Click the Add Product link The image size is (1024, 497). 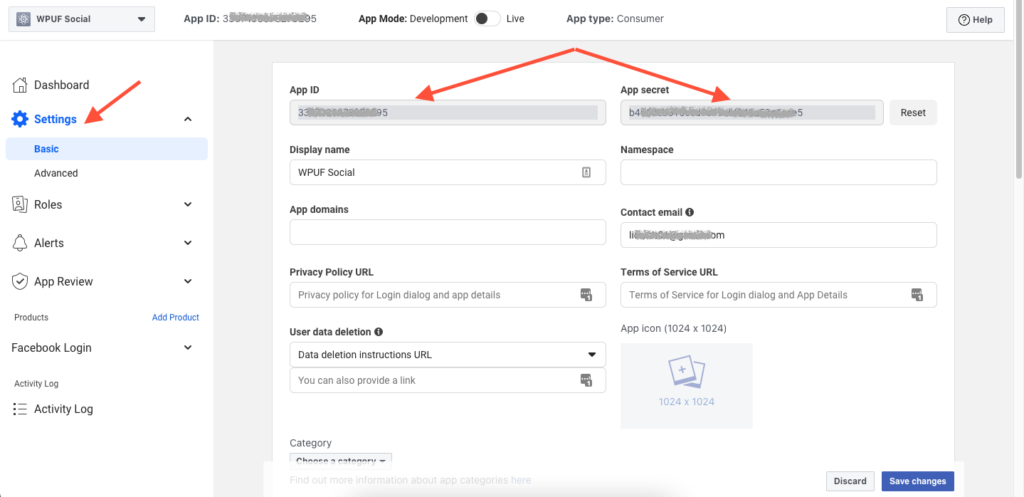click(176, 317)
